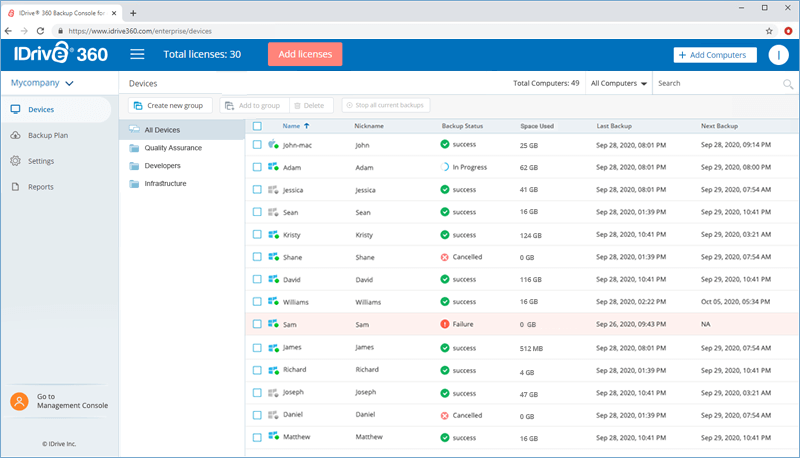Viewport: 800px width, 458px height.
Task: Click the IDrive 360 logo
Action: 61,53
